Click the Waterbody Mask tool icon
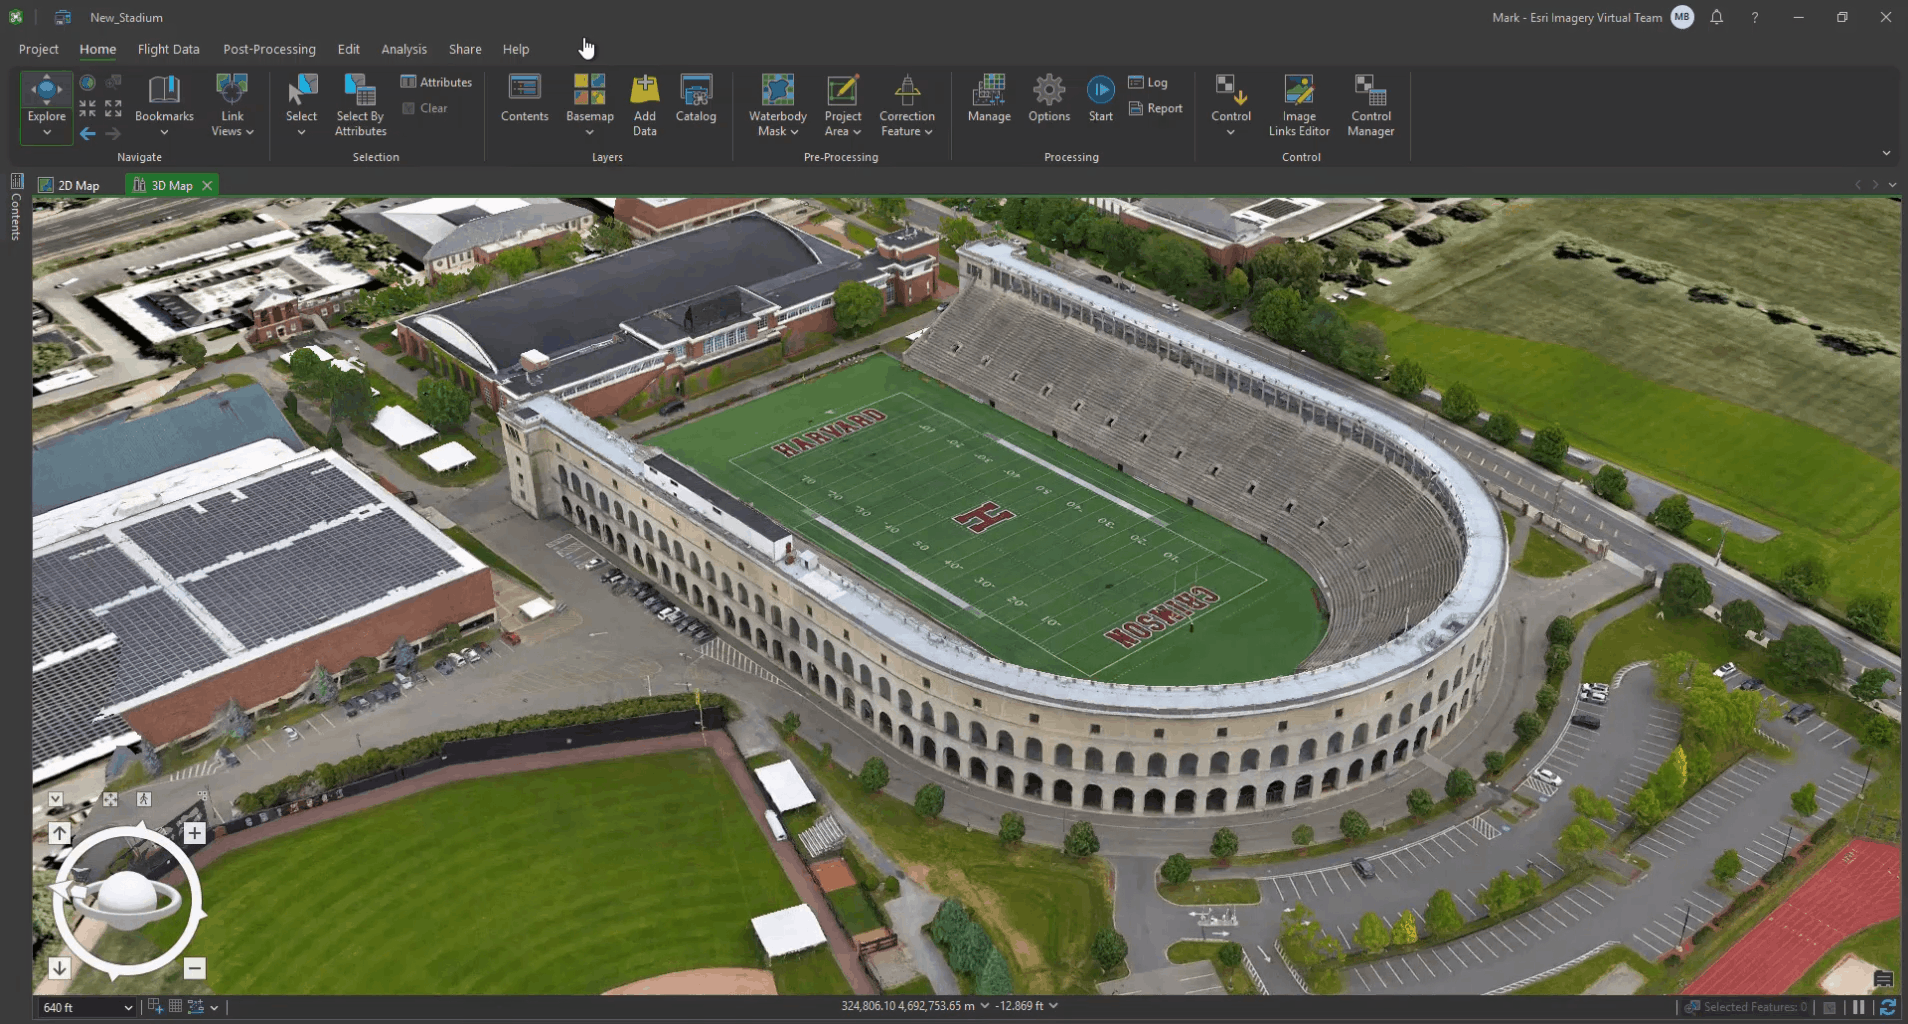 (x=777, y=90)
